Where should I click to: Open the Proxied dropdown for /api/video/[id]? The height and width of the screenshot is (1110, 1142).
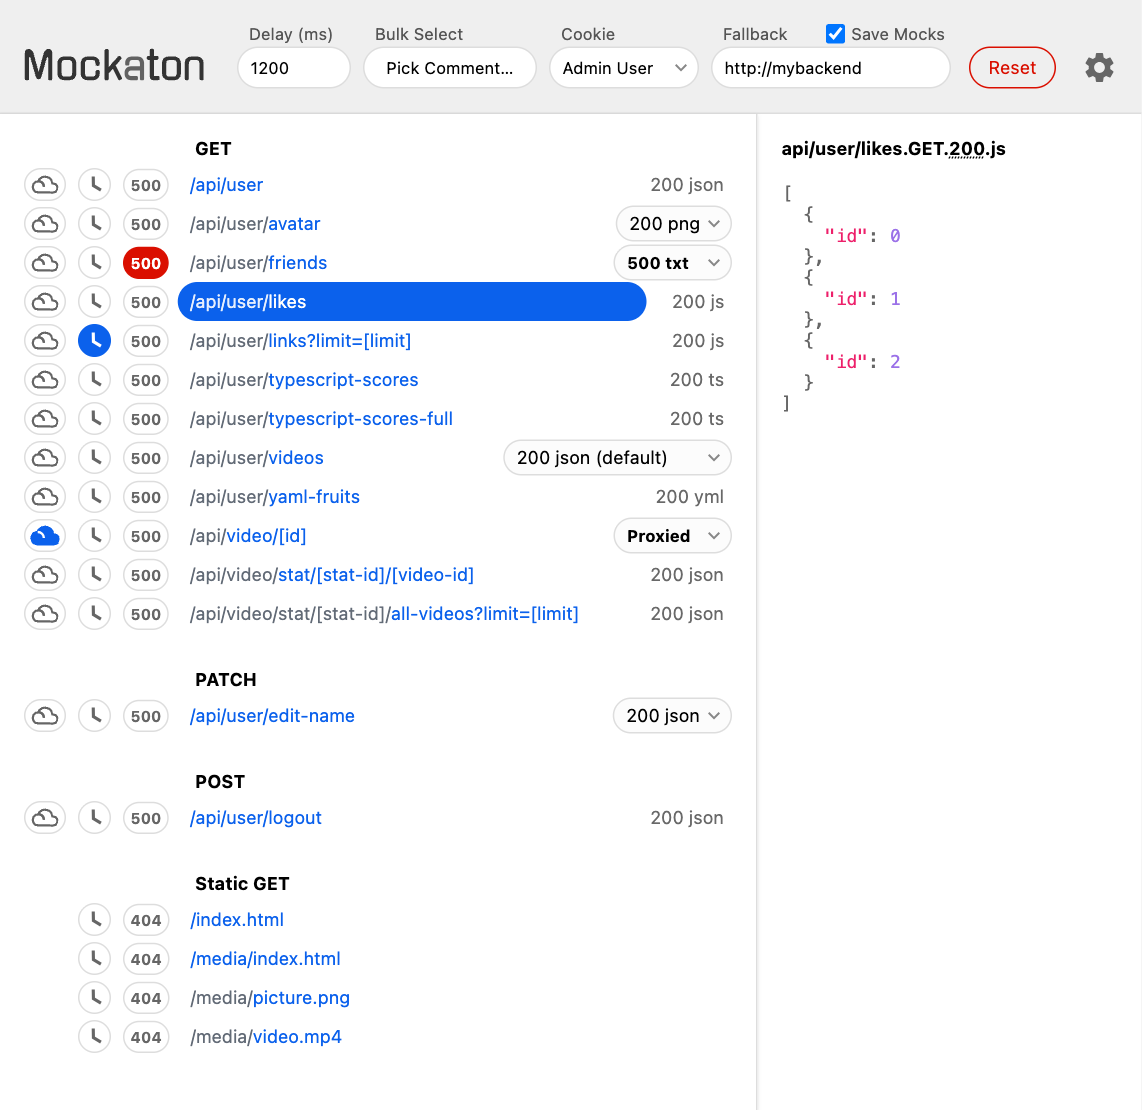(x=672, y=535)
